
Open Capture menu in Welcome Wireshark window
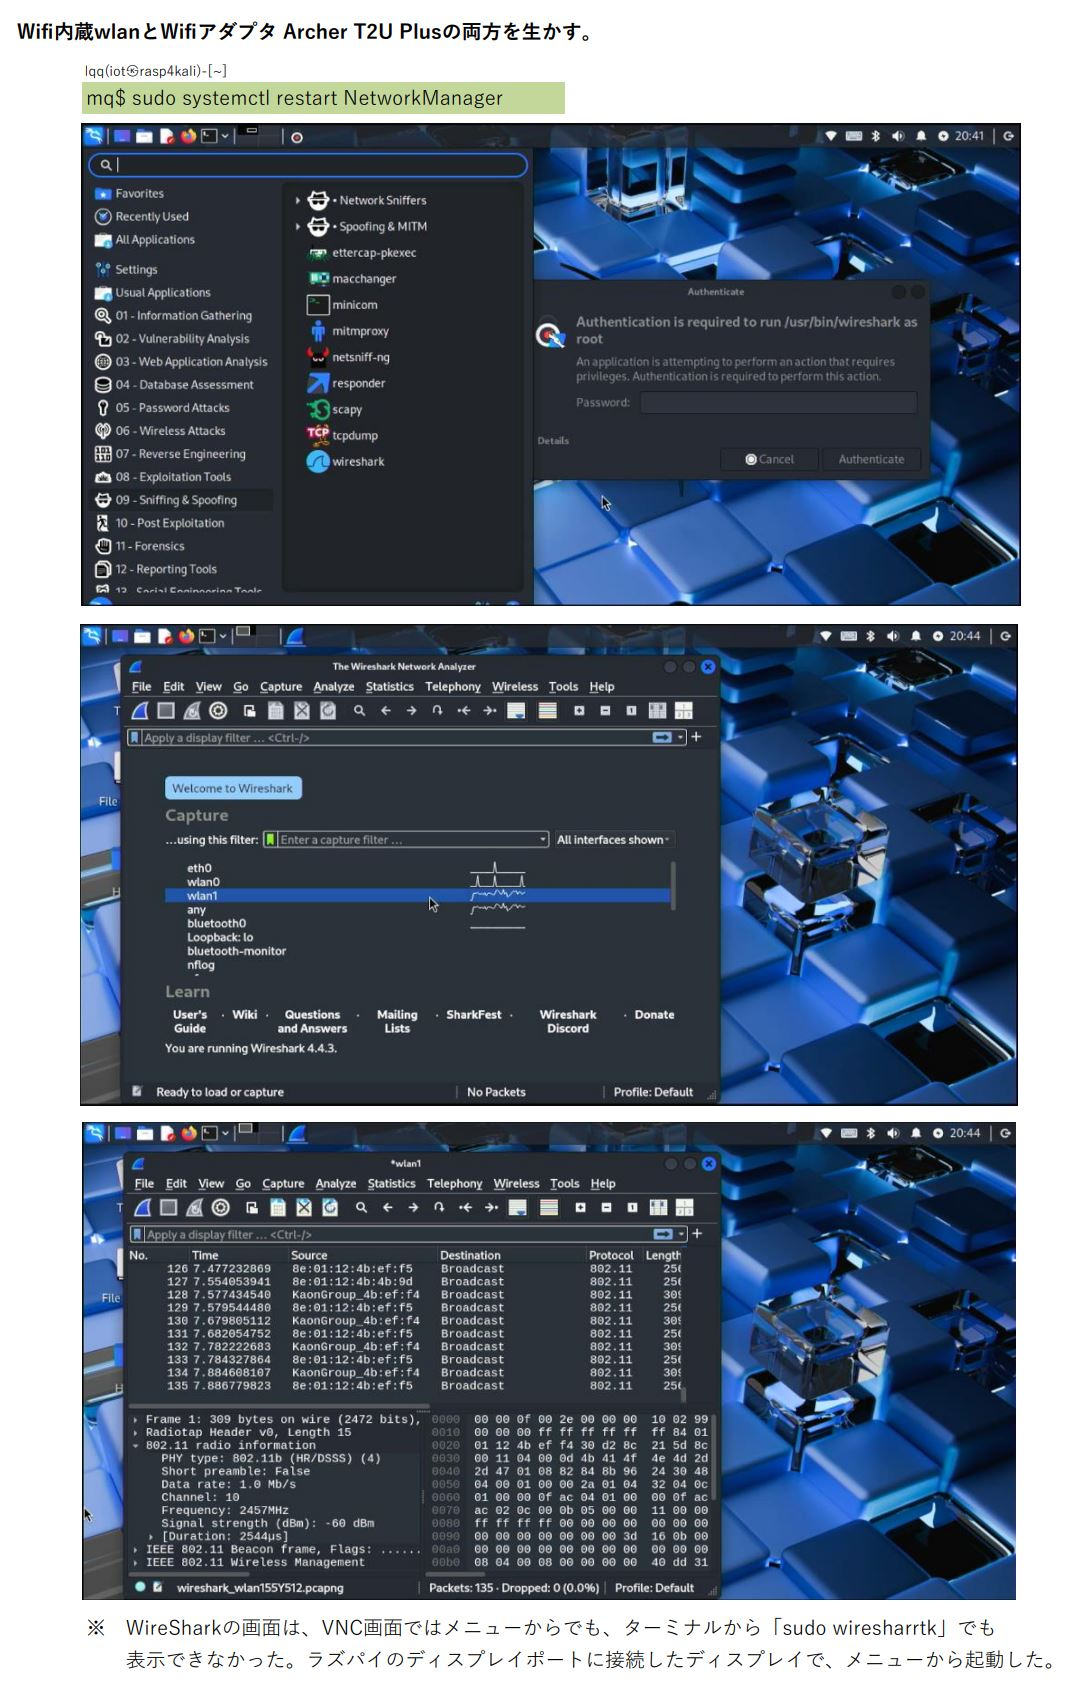click(x=281, y=687)
